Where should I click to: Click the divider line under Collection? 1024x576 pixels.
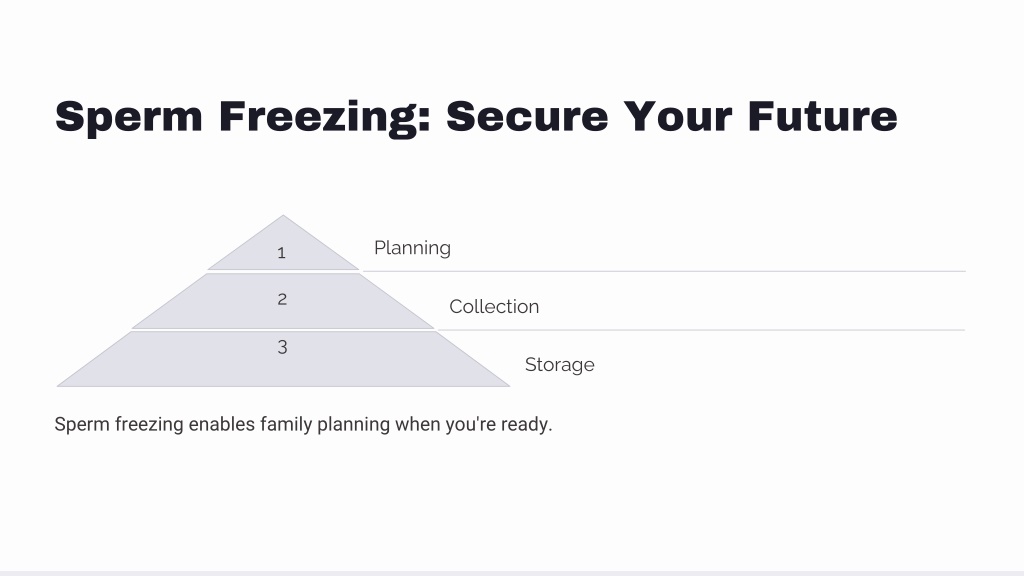tap(701, 330)
